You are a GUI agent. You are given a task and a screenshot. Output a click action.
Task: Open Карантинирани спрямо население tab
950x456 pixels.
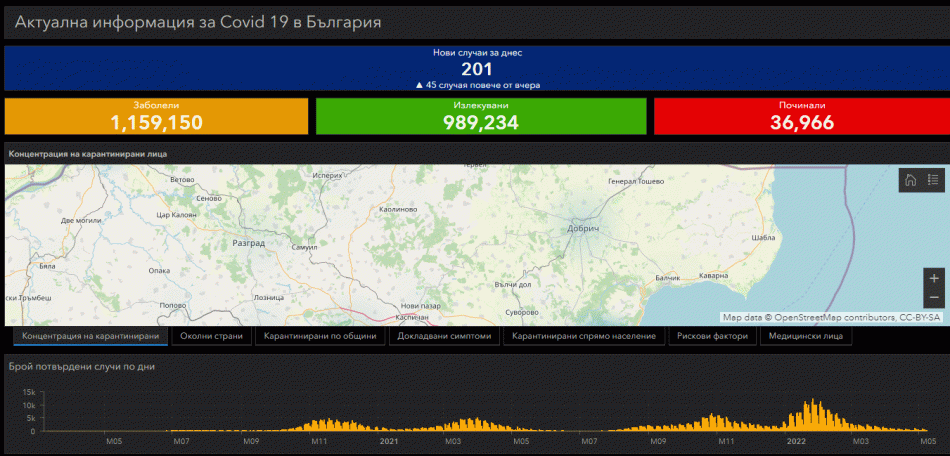584,336
